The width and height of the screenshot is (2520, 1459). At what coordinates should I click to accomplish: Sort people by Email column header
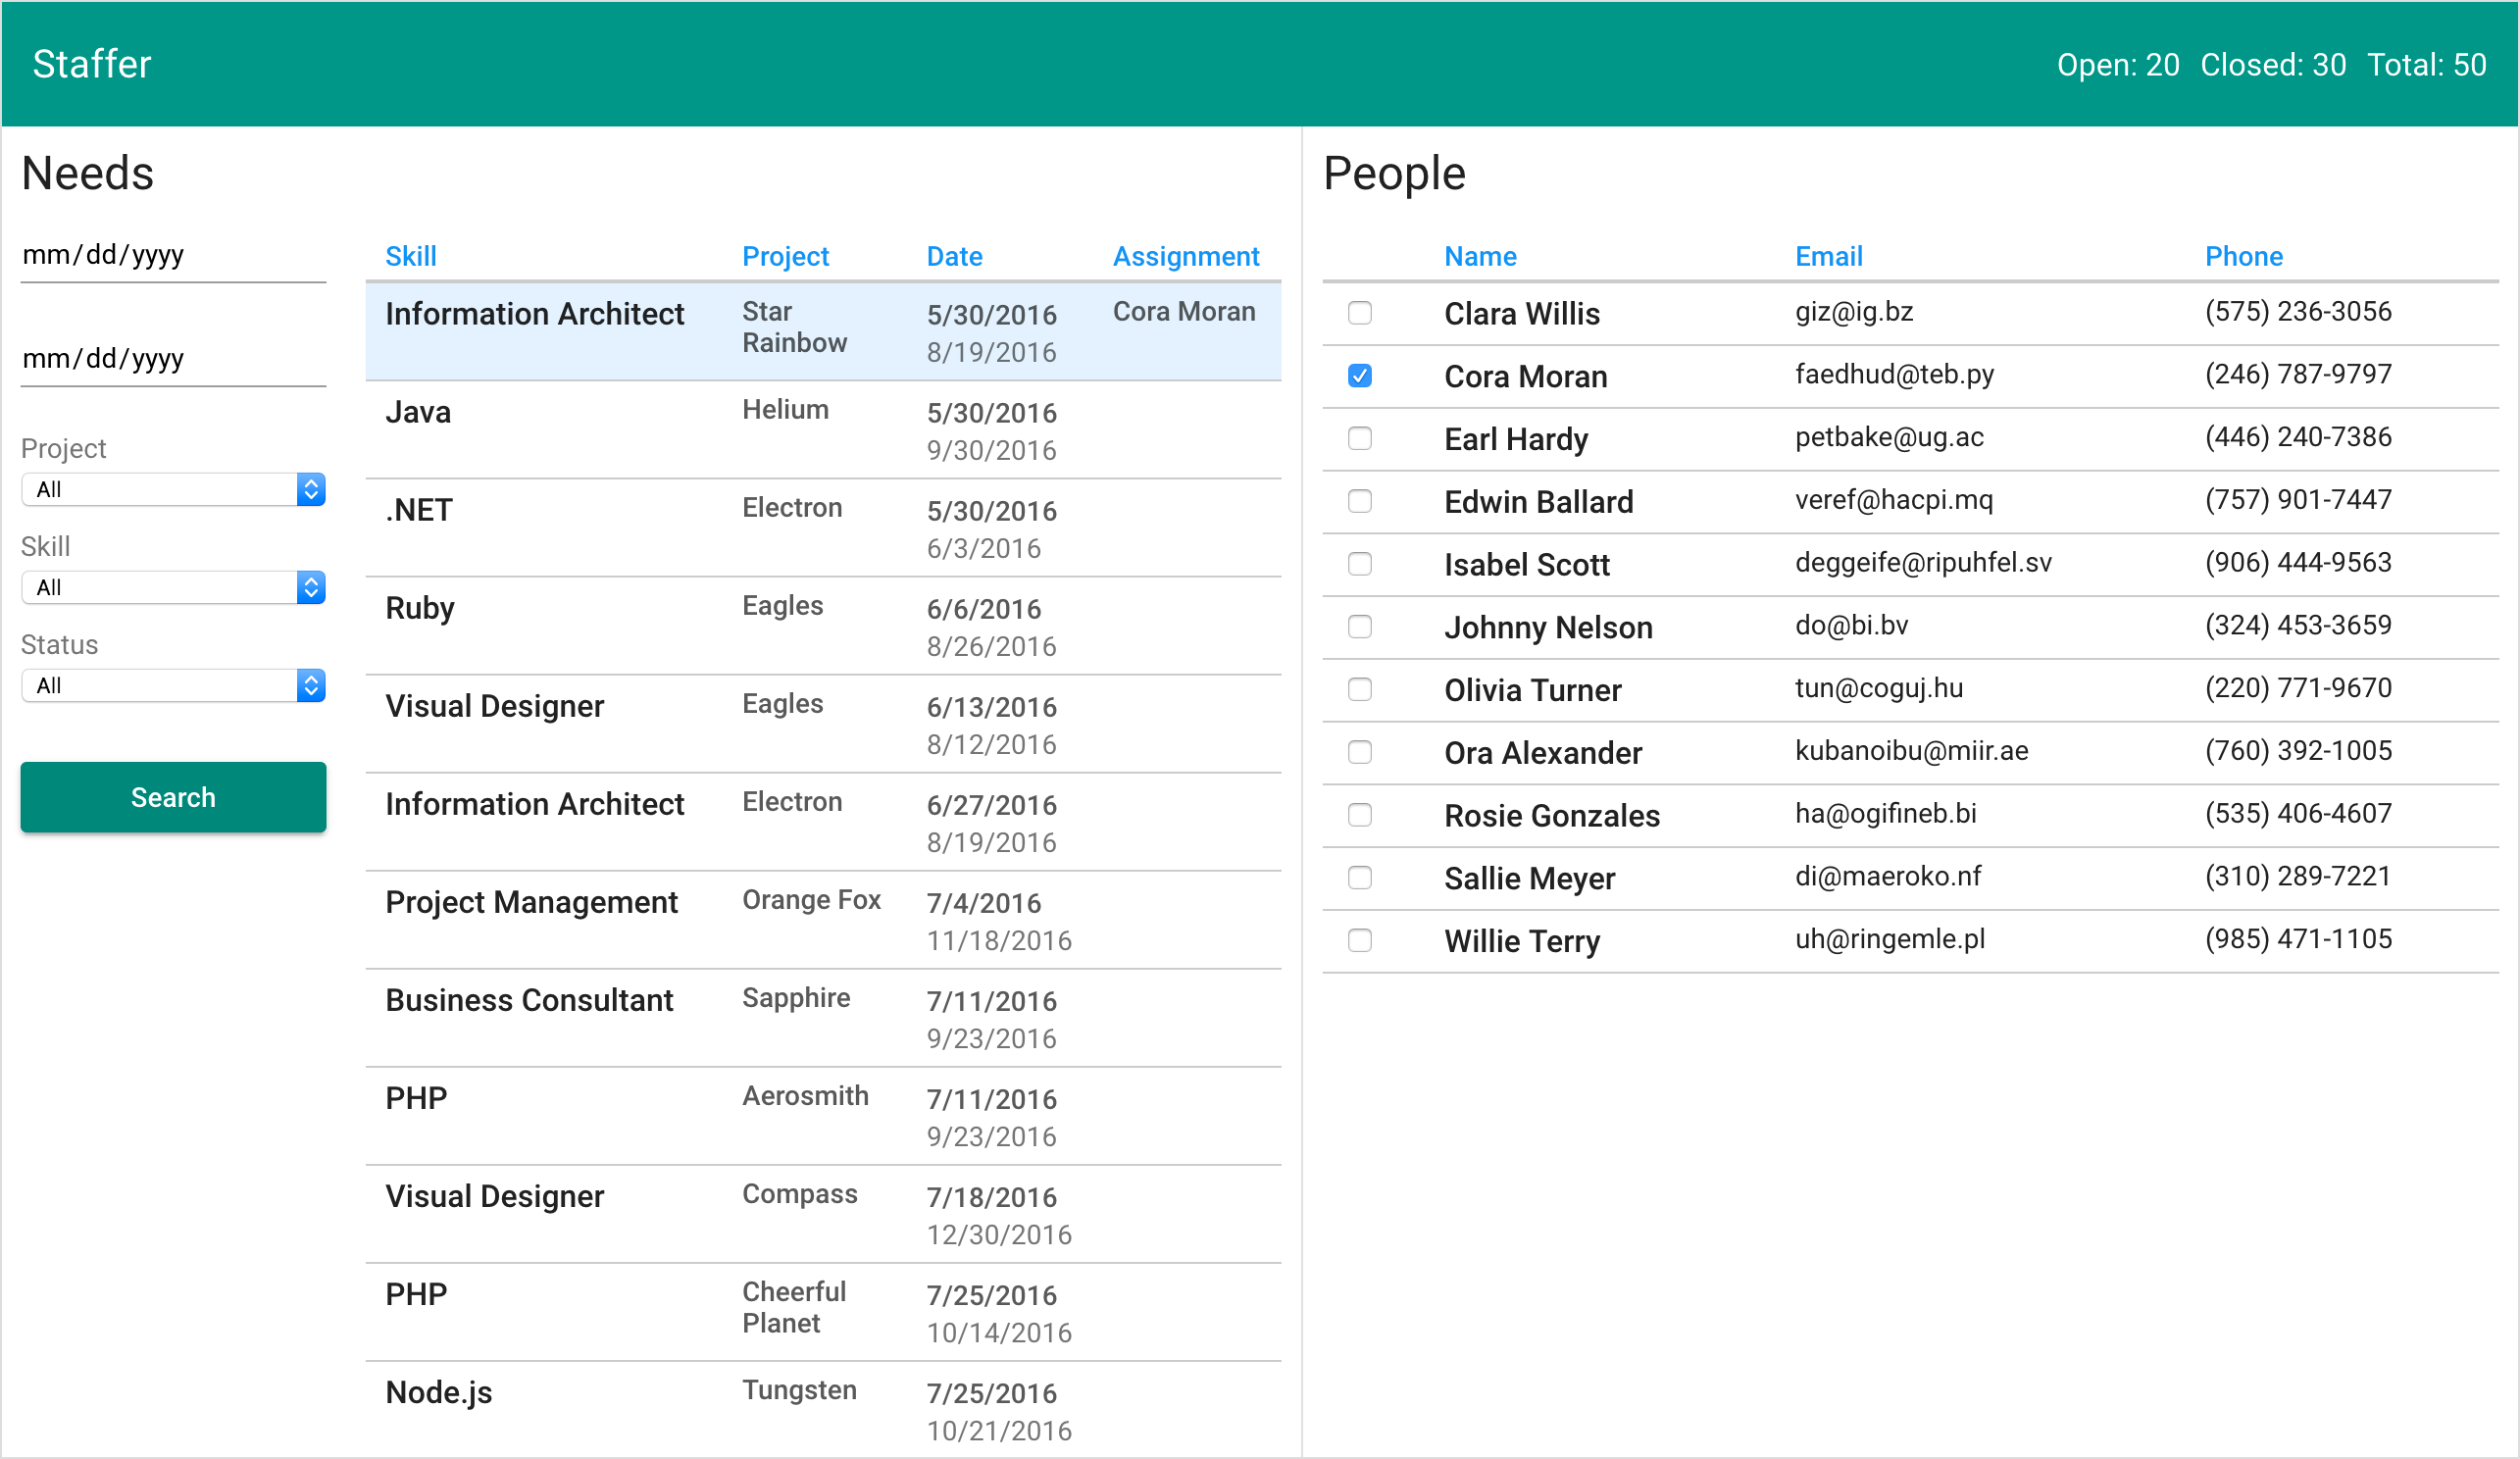[1827, 256]
